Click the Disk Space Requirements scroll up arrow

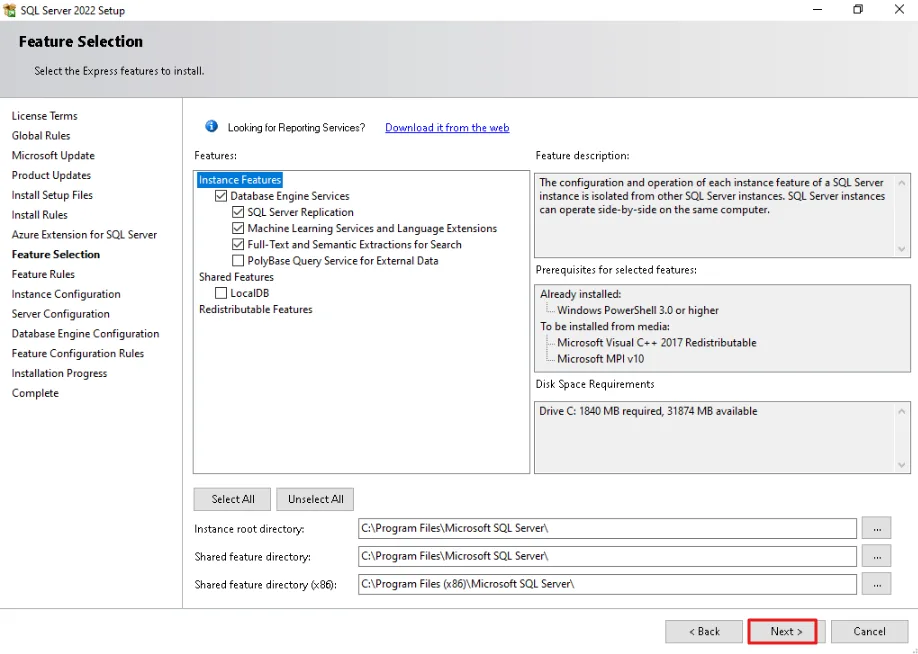click(x=902, y=412)
